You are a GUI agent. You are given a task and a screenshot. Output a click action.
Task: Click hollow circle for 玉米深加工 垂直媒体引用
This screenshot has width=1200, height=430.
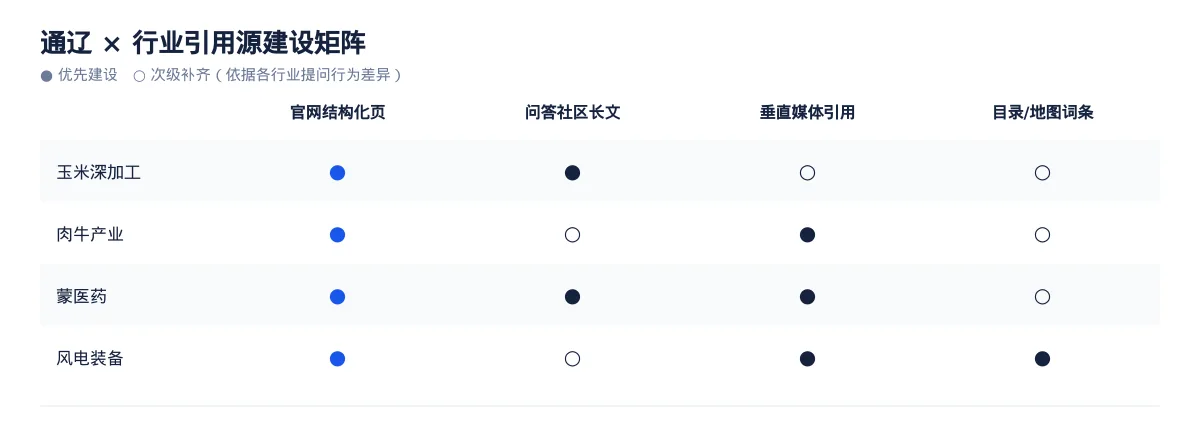point(807,173)
